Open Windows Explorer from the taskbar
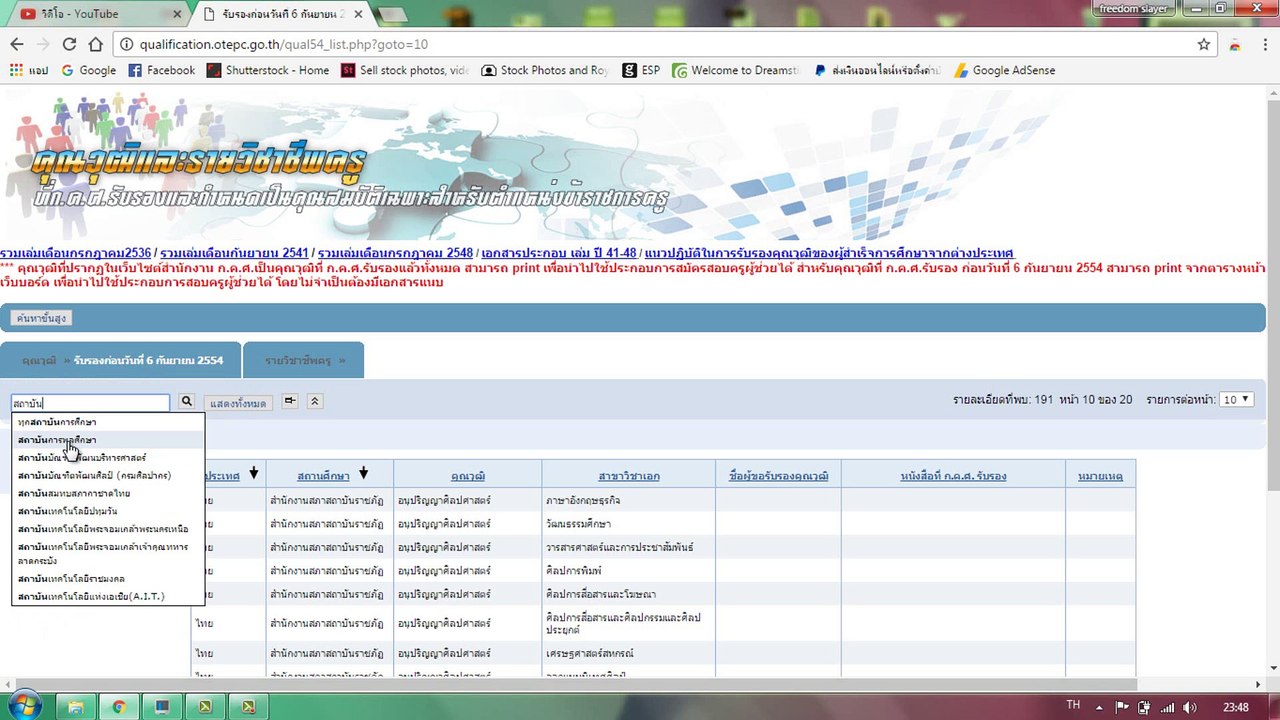 (x=76, y=707)
